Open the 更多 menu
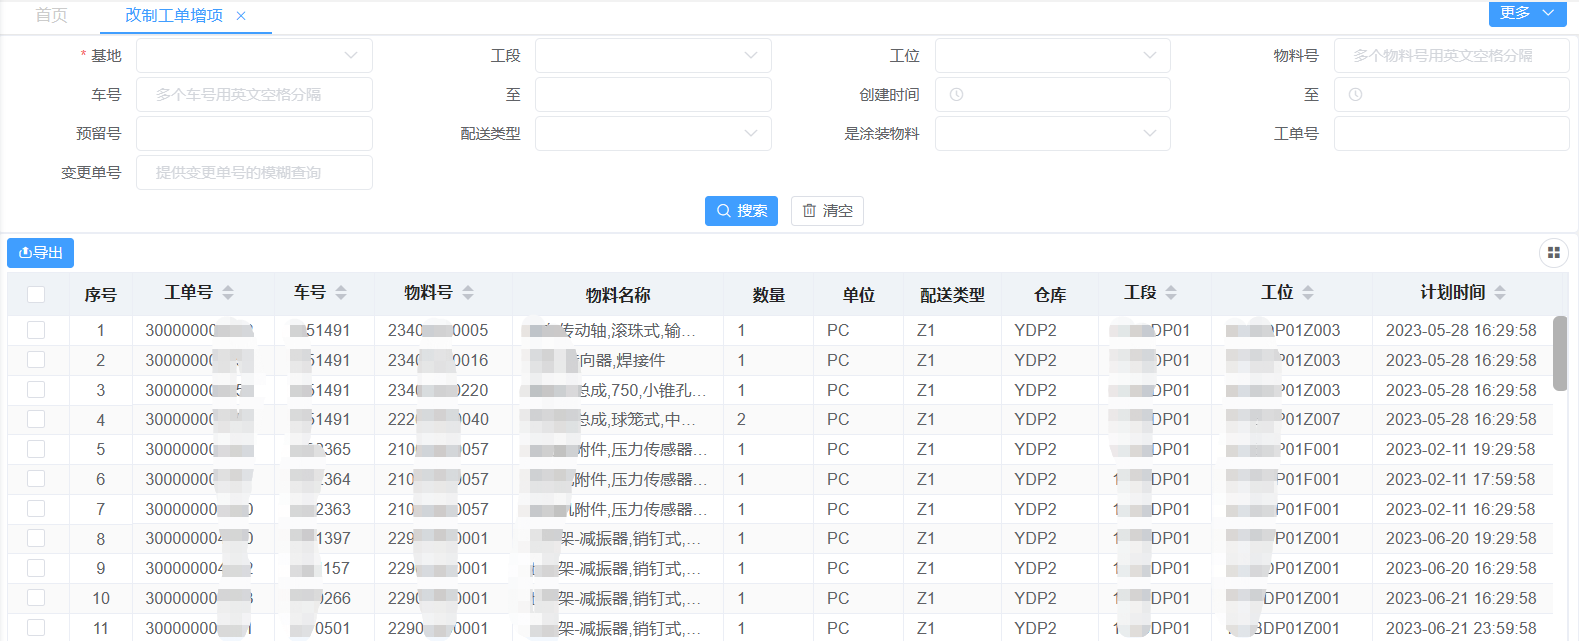This screenshot has width=1579, height=641. (1526, 13)
